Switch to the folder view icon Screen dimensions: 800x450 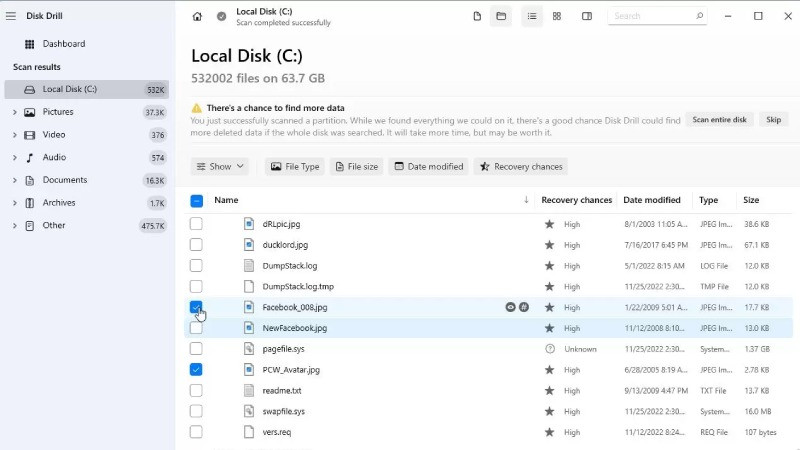[501, 16]
